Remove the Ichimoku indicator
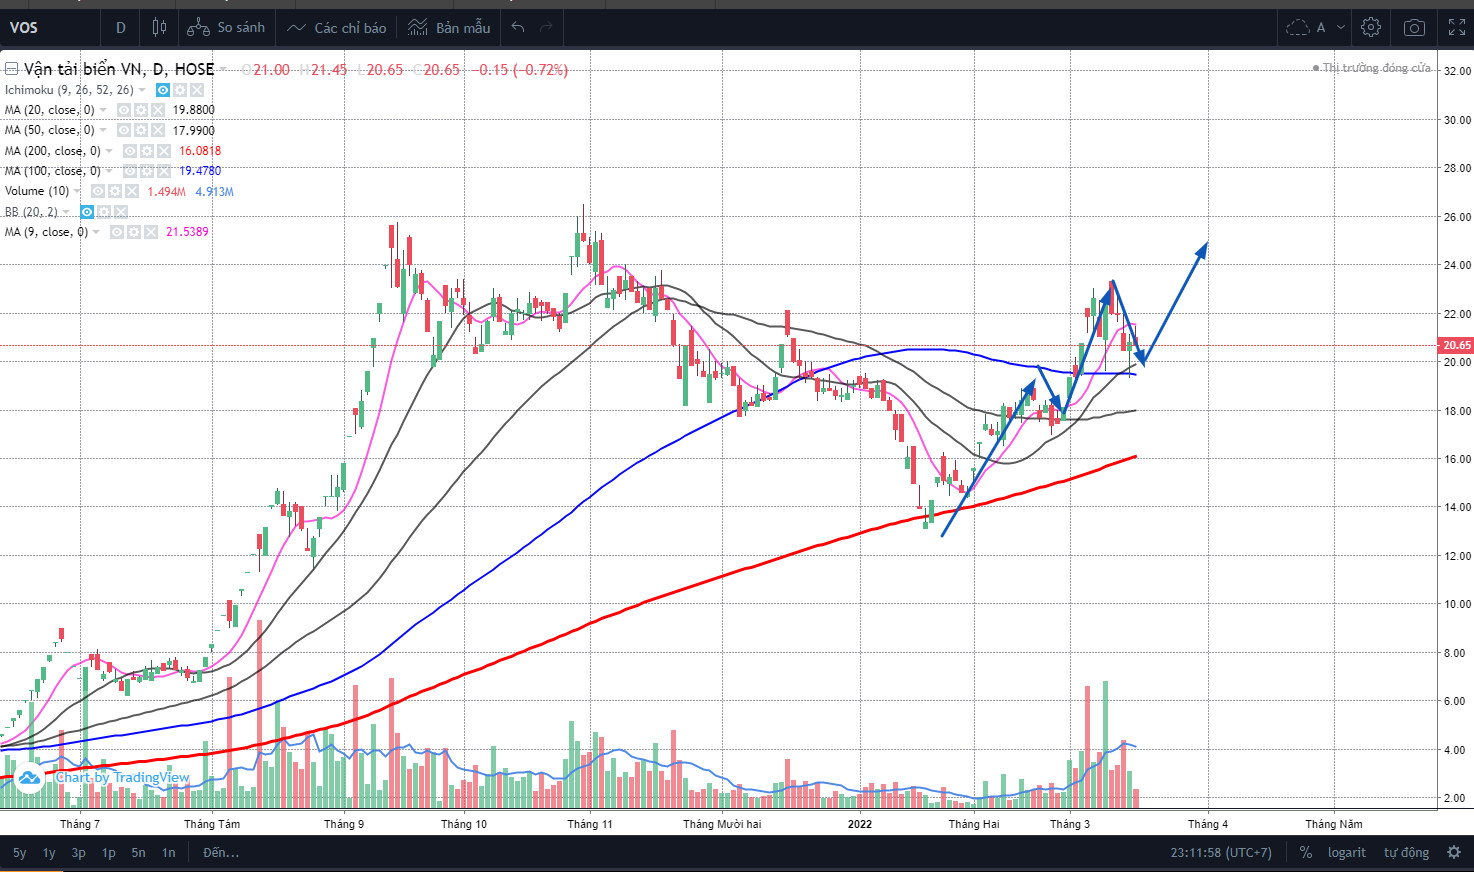This screenshot has height=872, width=1474. tap(197, 90)
